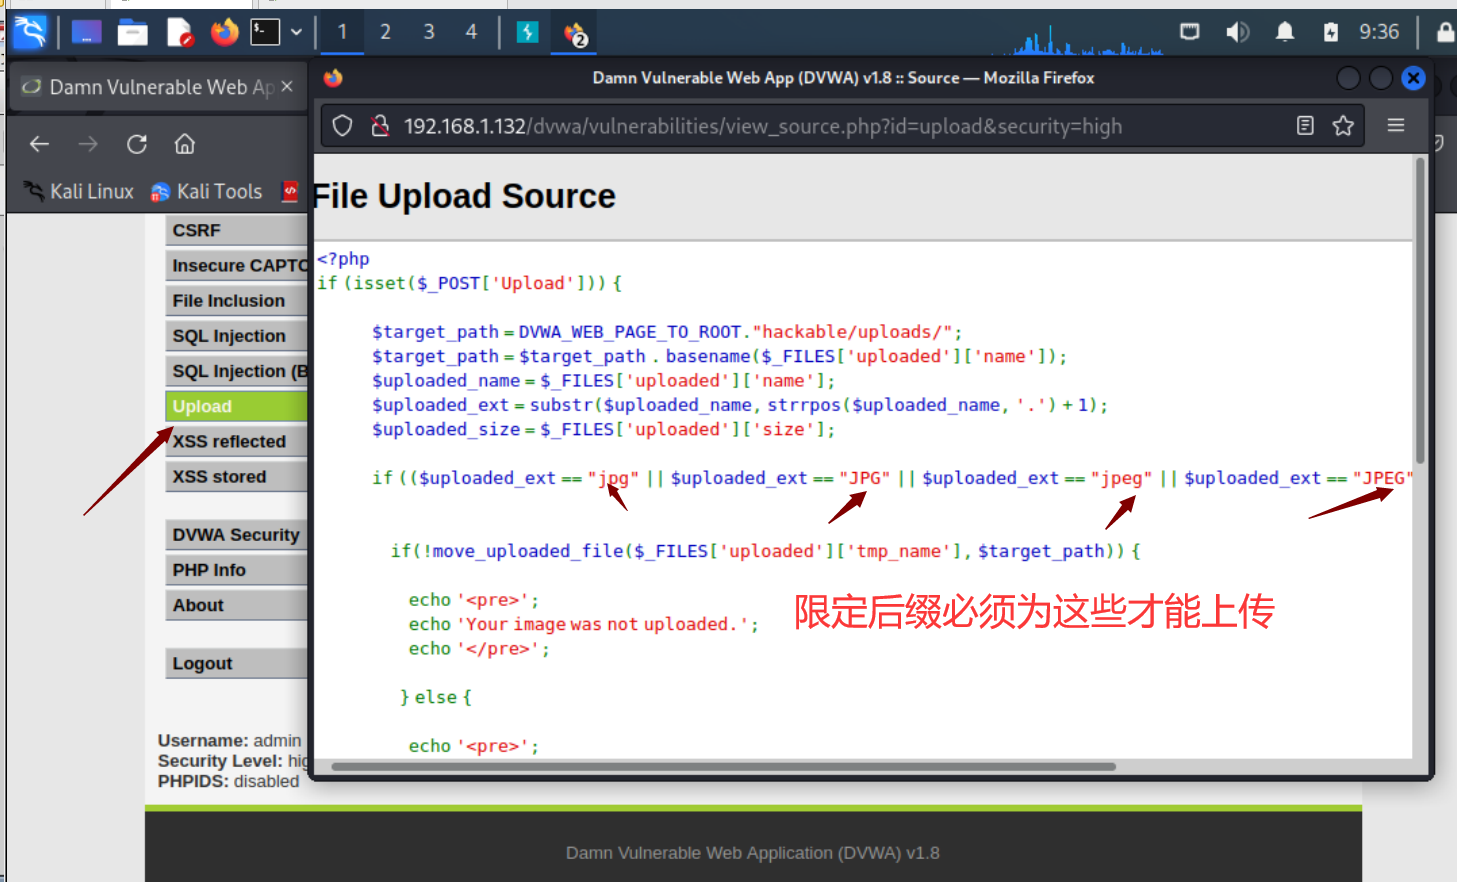This screenshot has width=1457, height=882.
Task: Open the DVWA Security page
Action: 236,534
